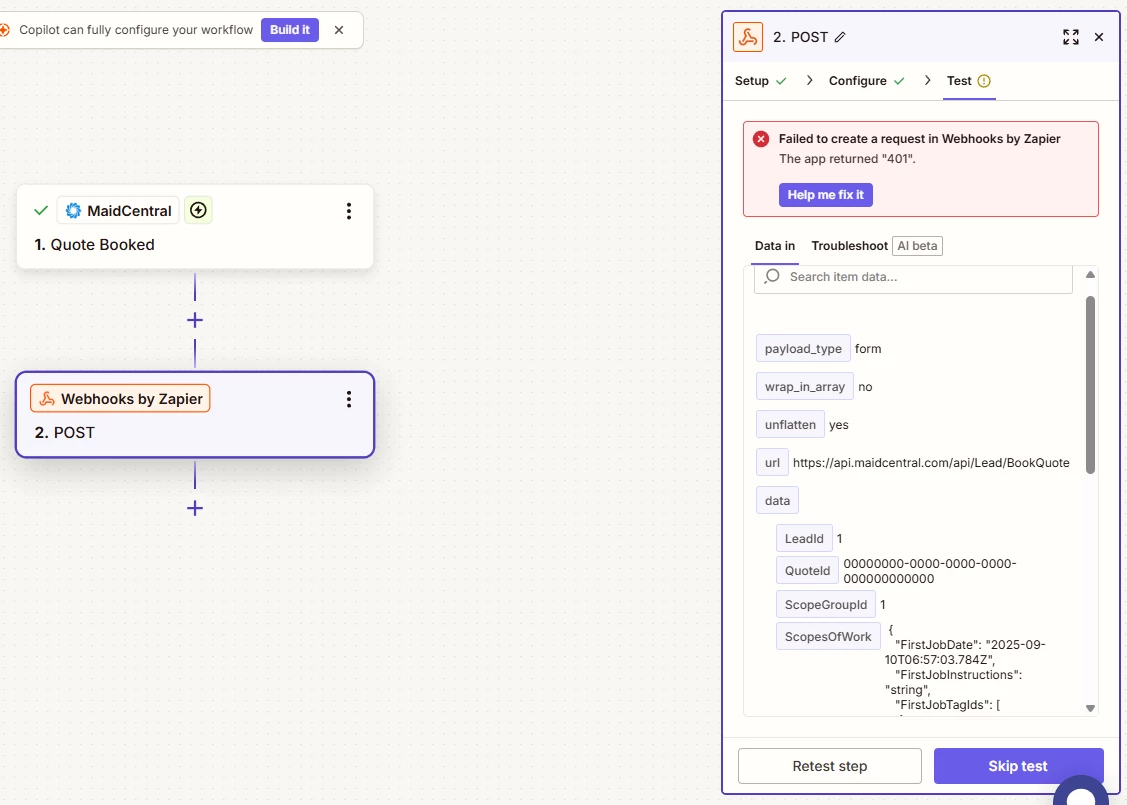This screenshot has height=805, width=1127.
Task: Focus the Search item data field
Action: point(913,277)
